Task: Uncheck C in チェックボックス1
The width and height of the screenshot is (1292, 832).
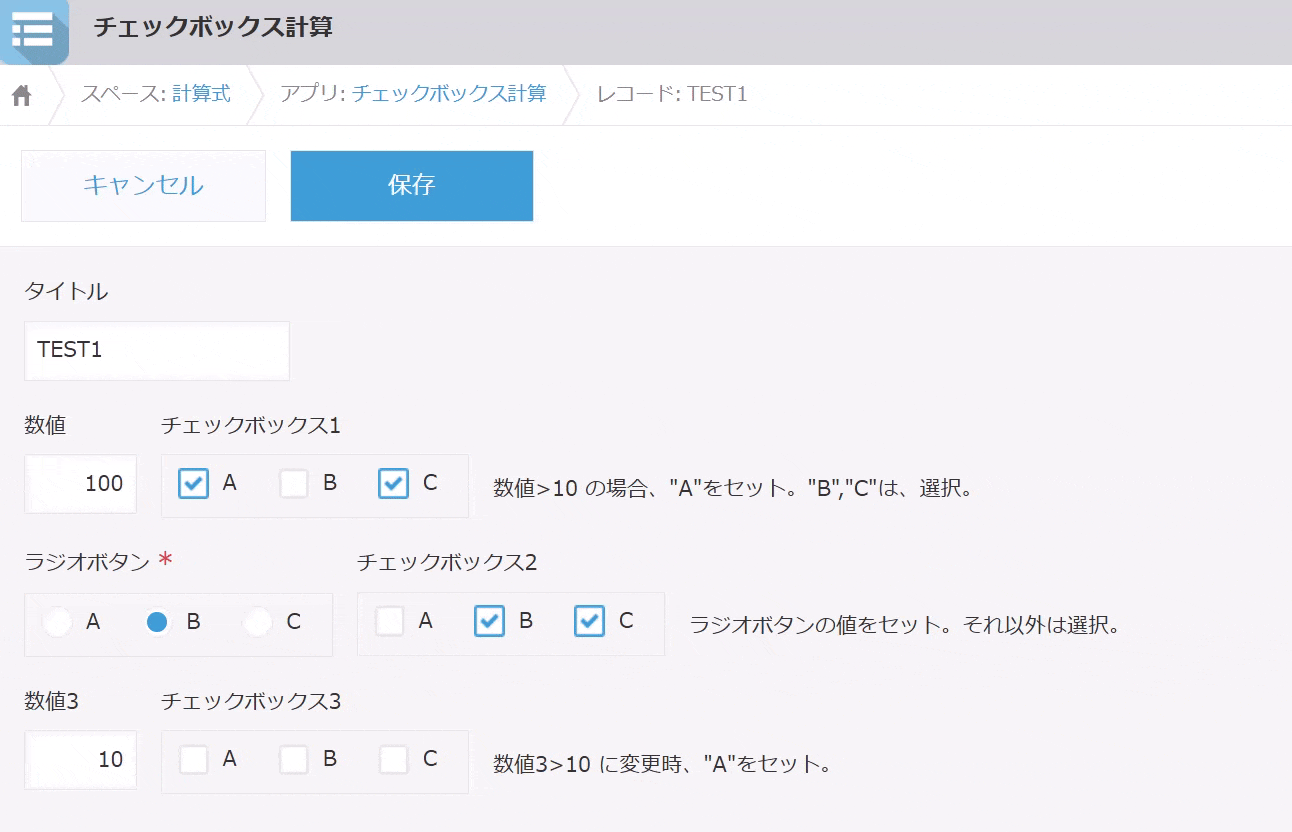Action: [394, 484]
